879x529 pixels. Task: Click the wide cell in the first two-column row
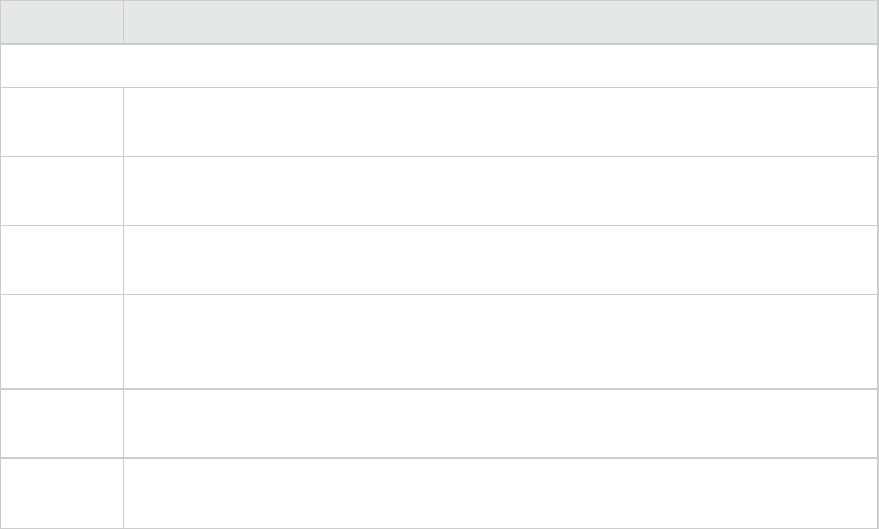point(494,122)
